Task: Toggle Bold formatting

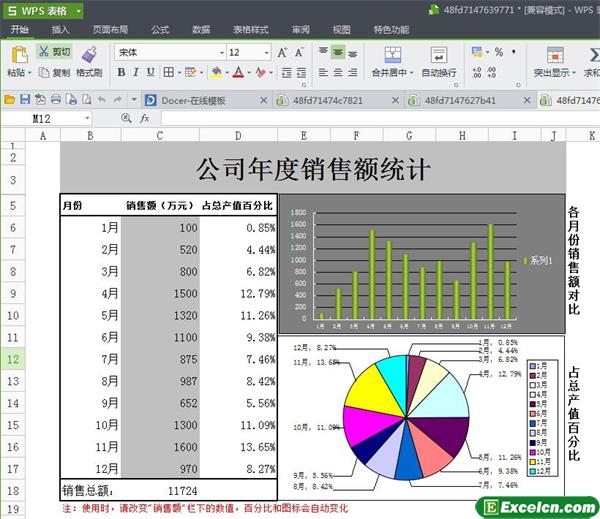Action: click(x=121, y=72)
